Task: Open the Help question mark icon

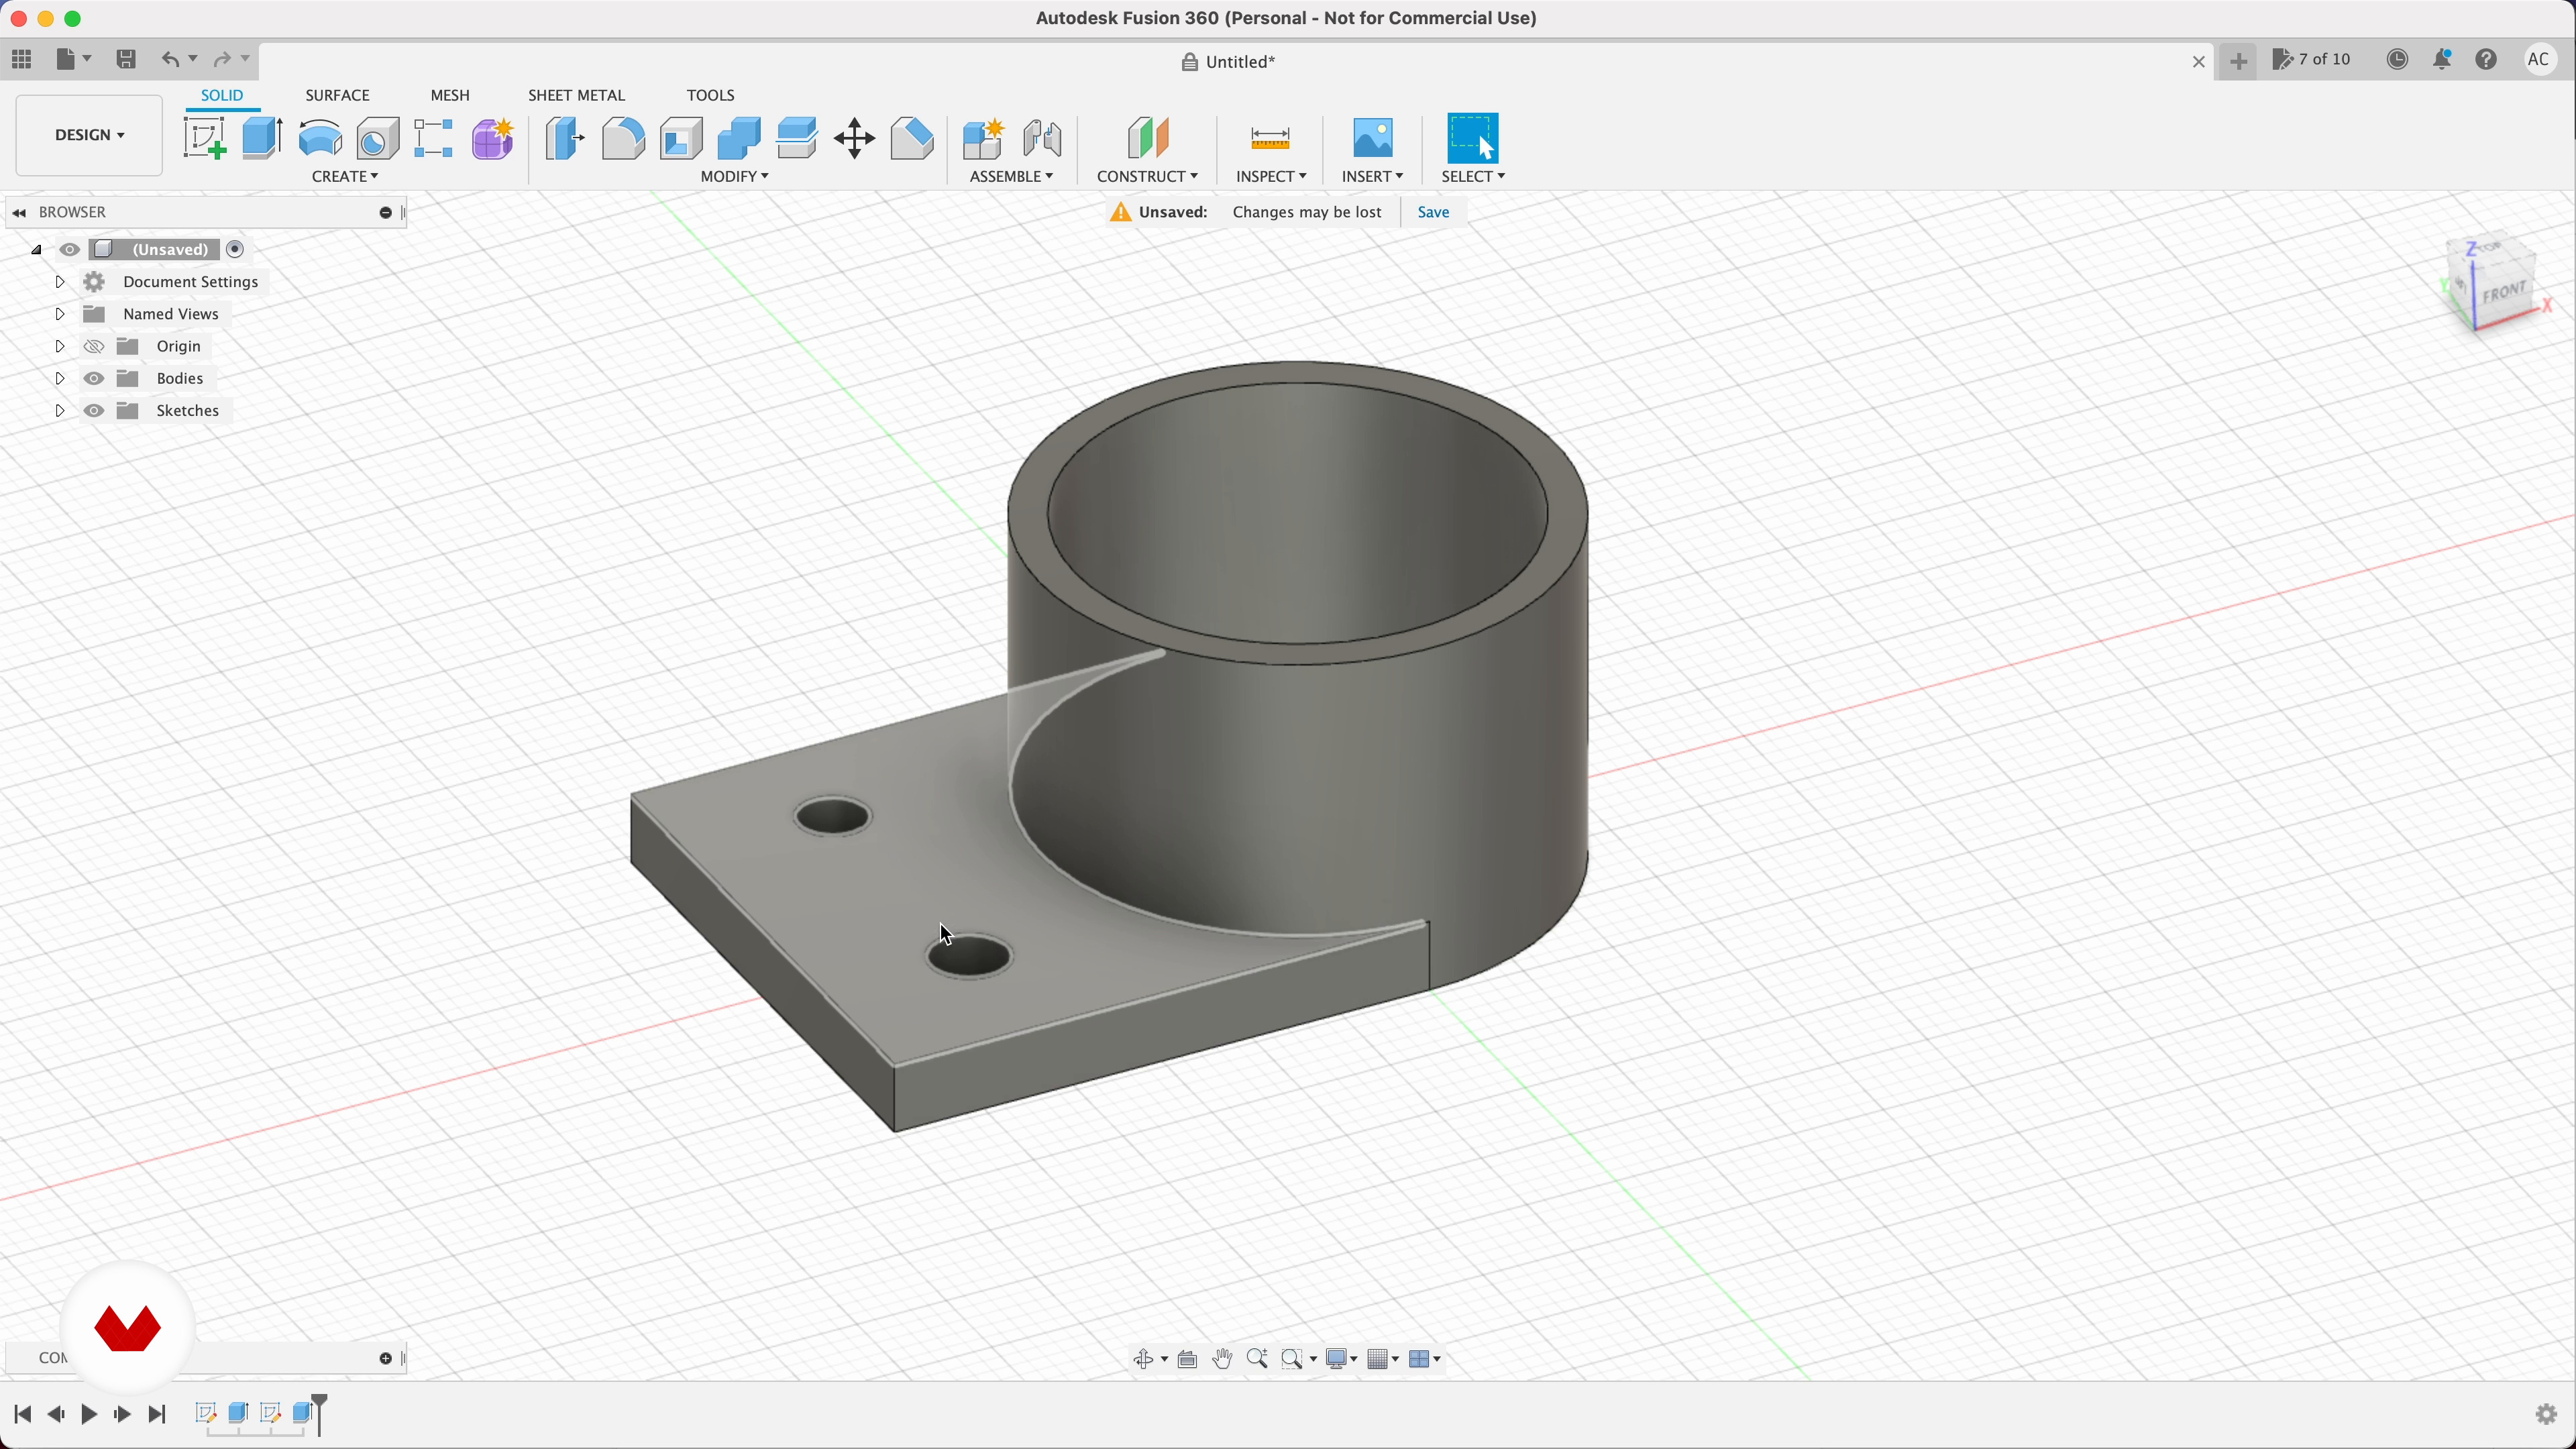Action: tap(2487, 60)
